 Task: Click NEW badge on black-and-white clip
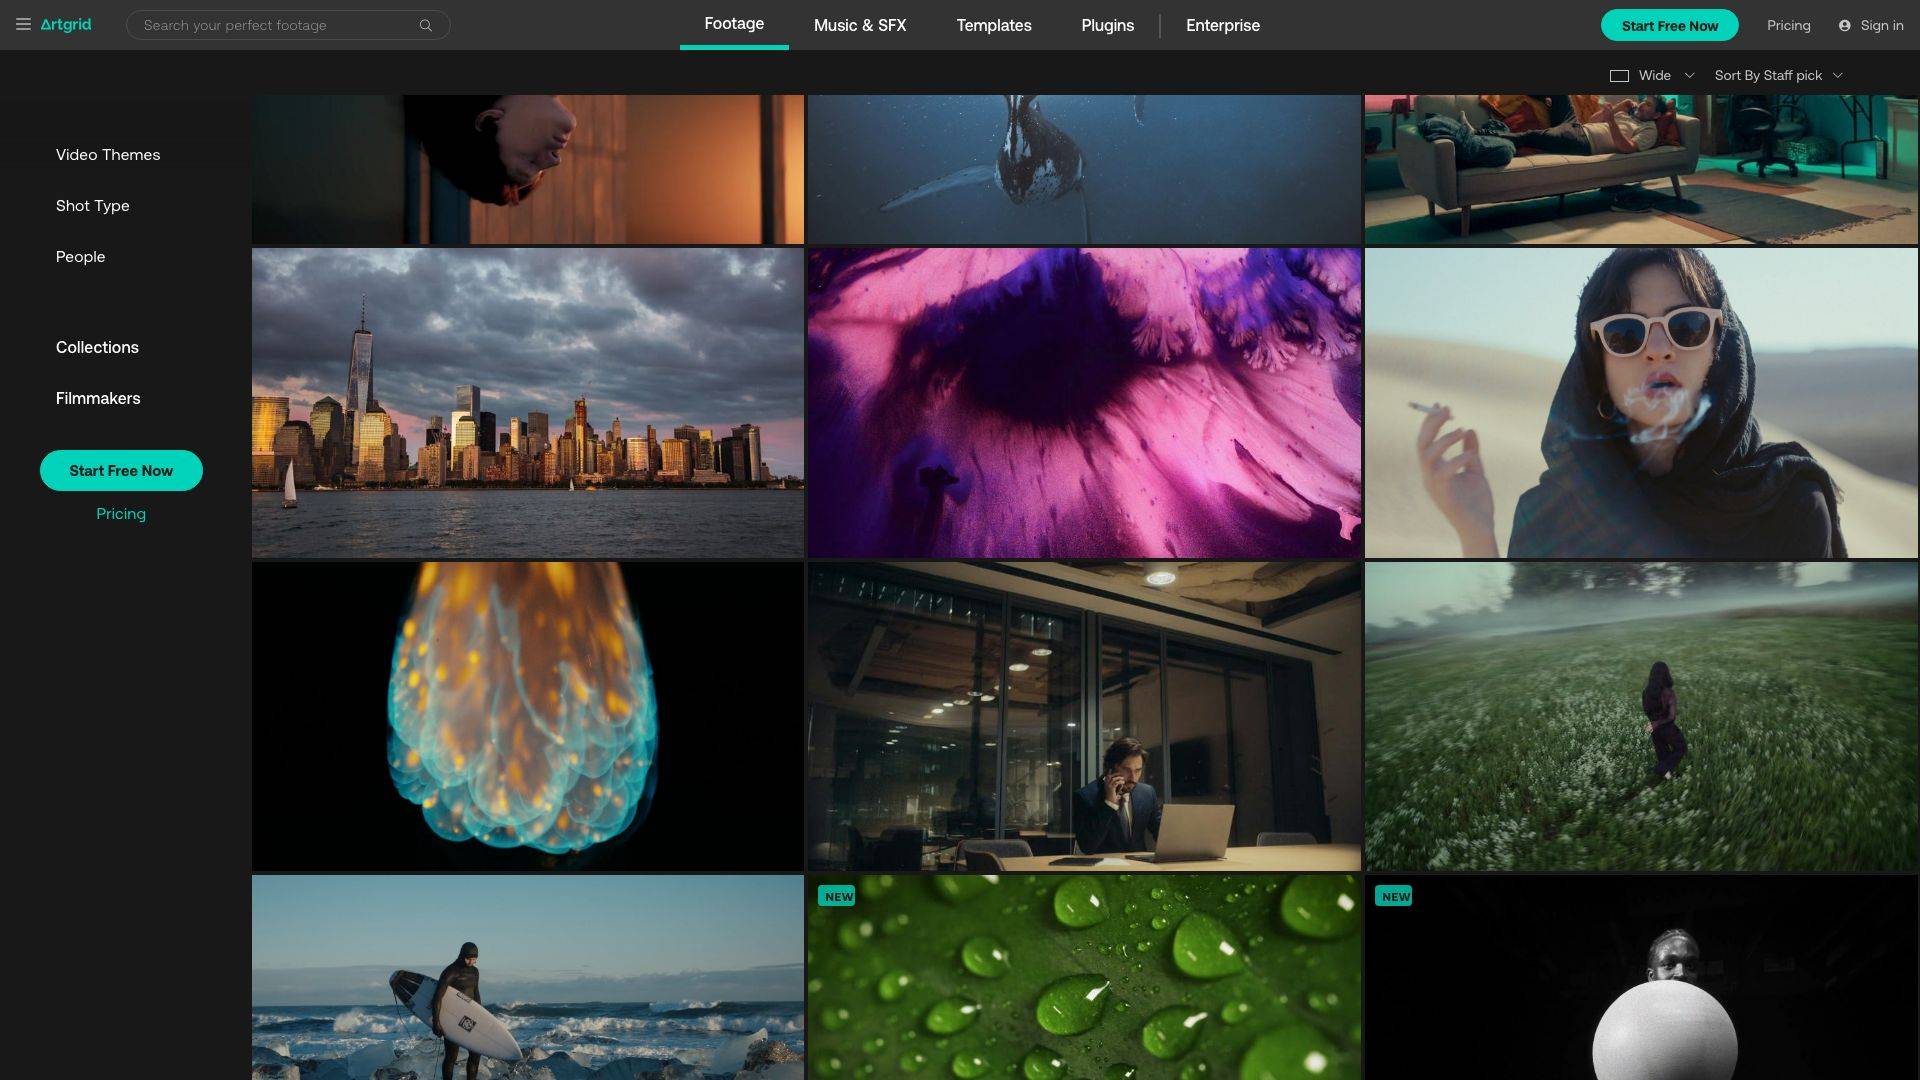(x=1394, y=896)
